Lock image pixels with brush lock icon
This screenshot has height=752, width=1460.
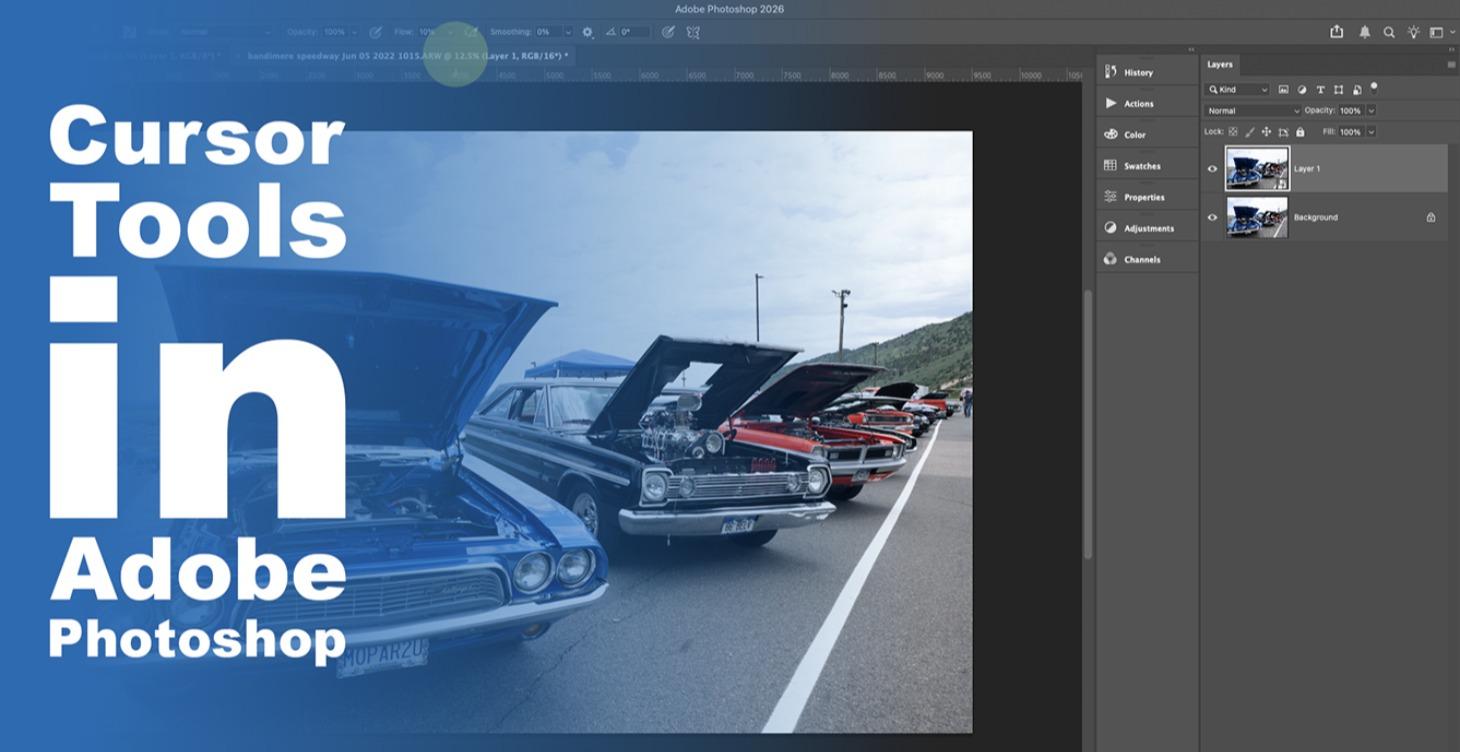pyautogui.click(x=1250, y=132)
